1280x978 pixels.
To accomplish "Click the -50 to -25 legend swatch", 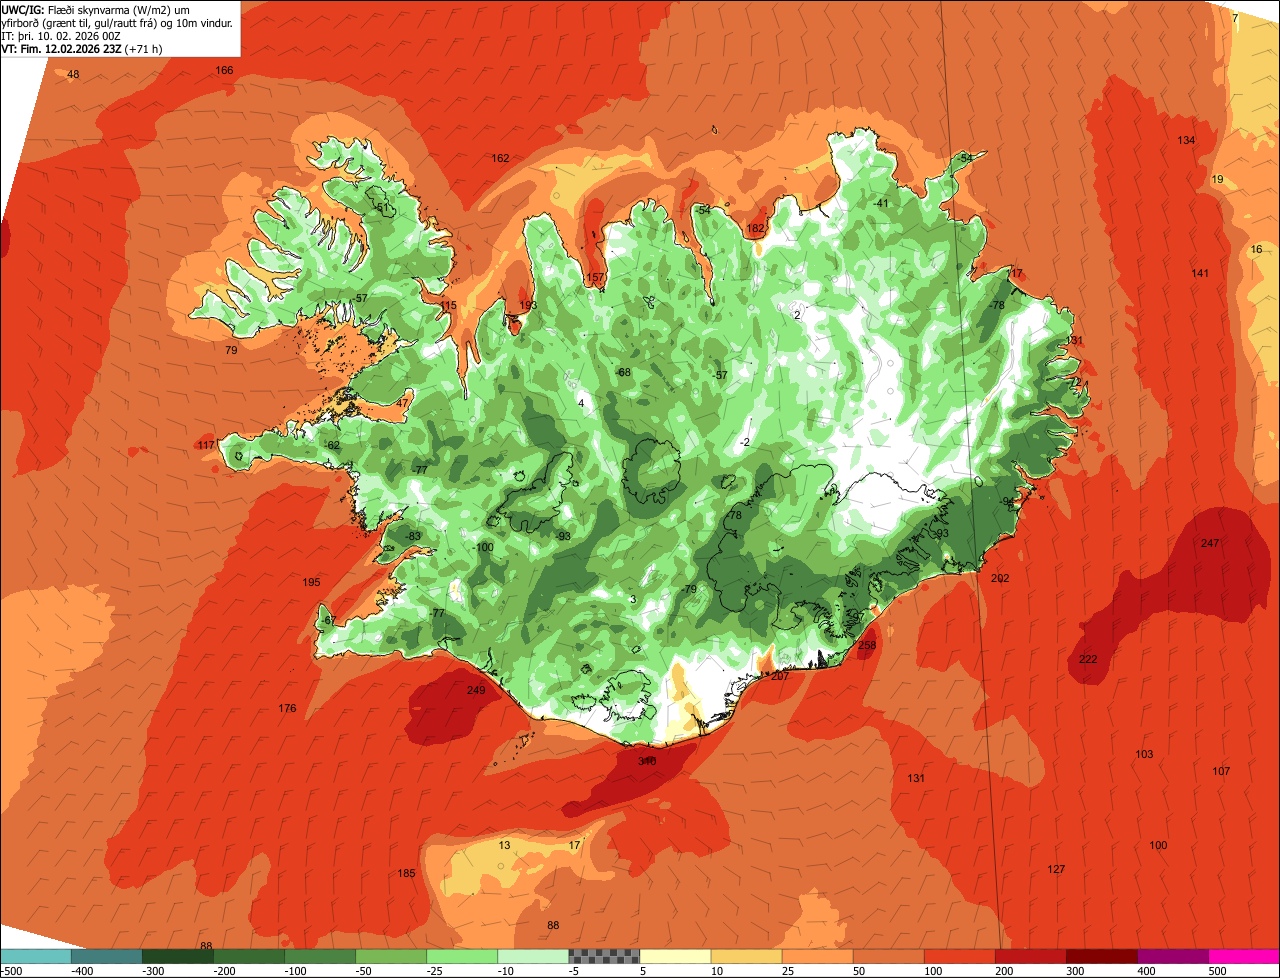I will (391, 956).
